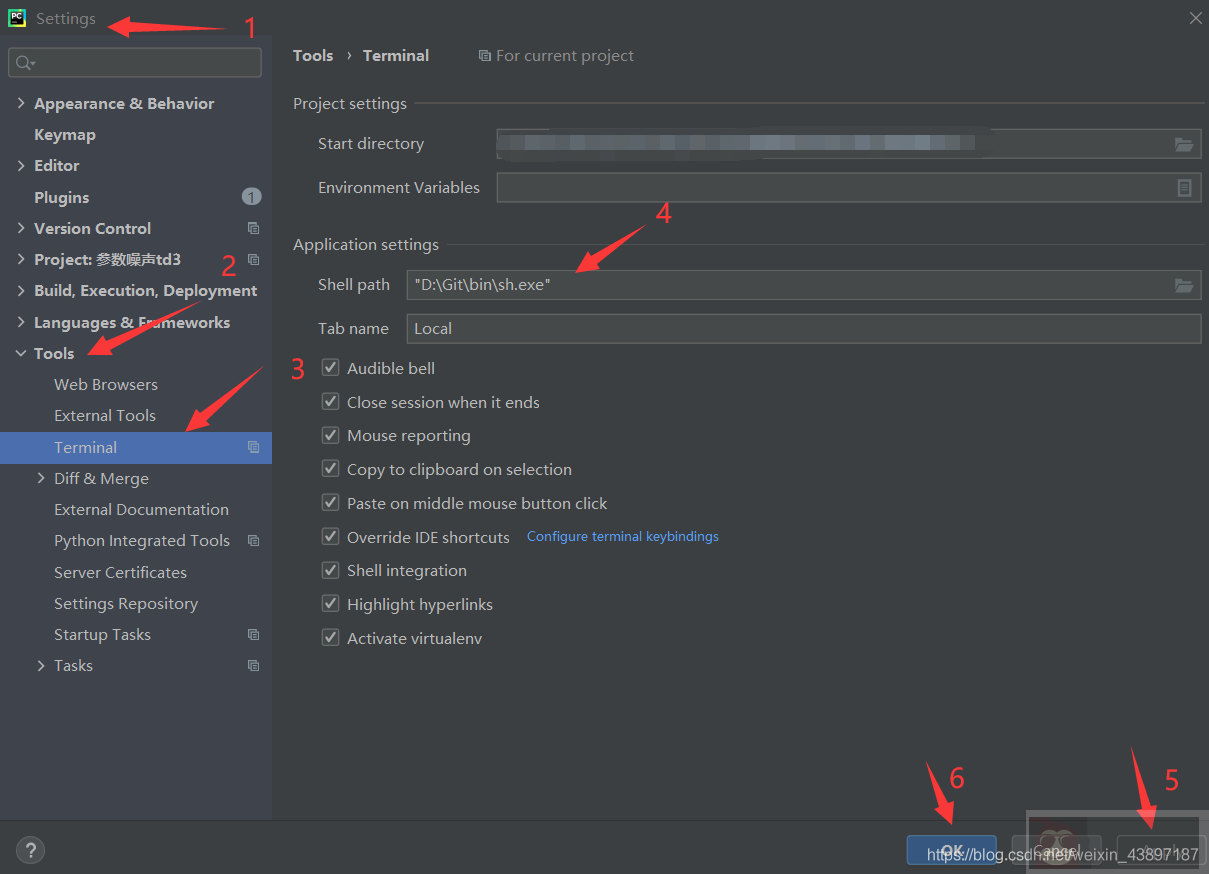This screenshot has width=1209, height=874.
Task: Open the Start directory folder browser icon
Action: 1185,143
